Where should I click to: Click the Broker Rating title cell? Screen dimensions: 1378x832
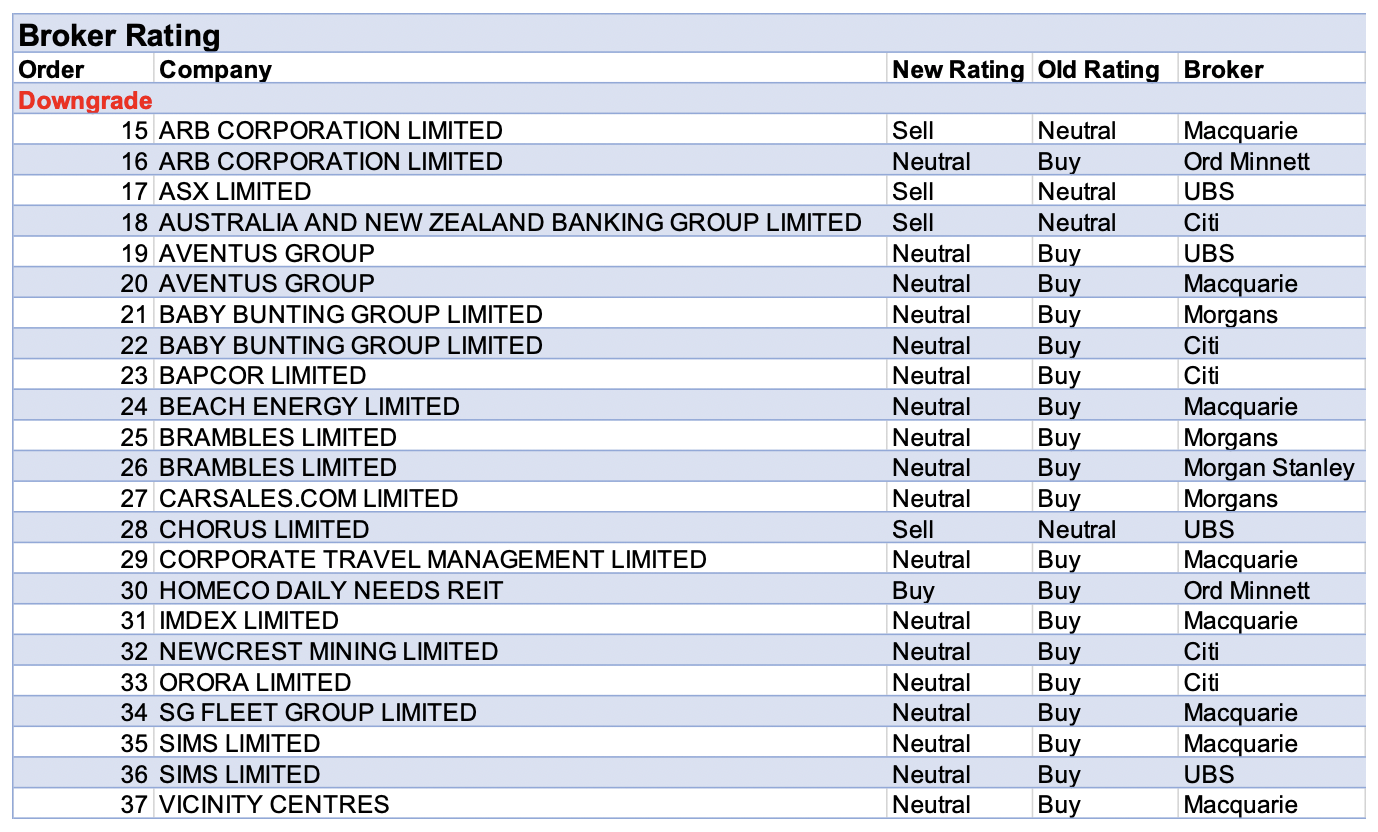(120, 36)
